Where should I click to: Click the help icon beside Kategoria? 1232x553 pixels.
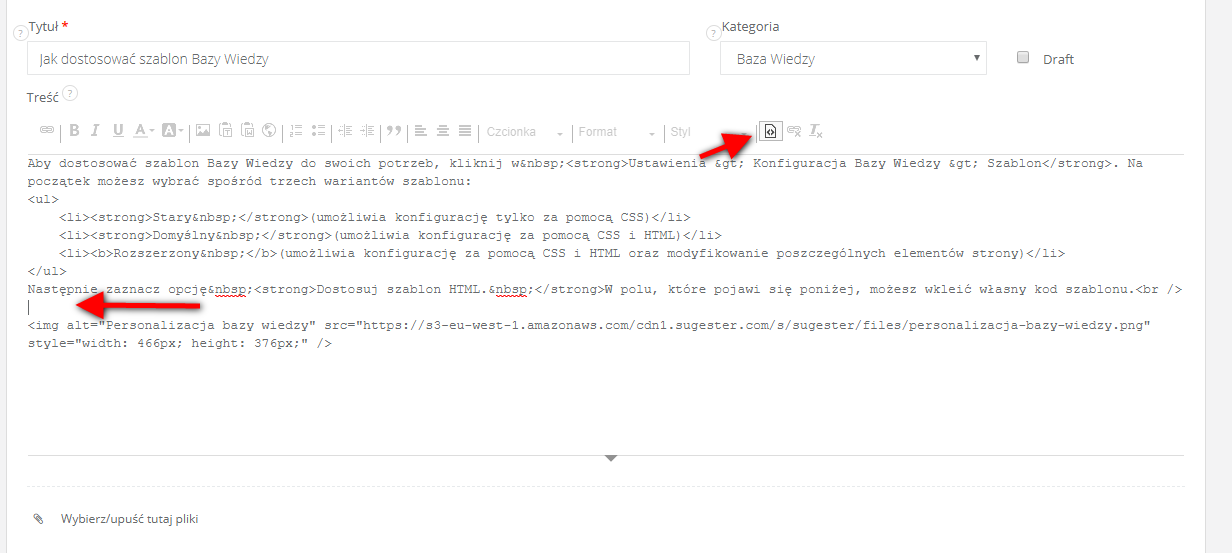pyautogui.click(x=713, y=33)
